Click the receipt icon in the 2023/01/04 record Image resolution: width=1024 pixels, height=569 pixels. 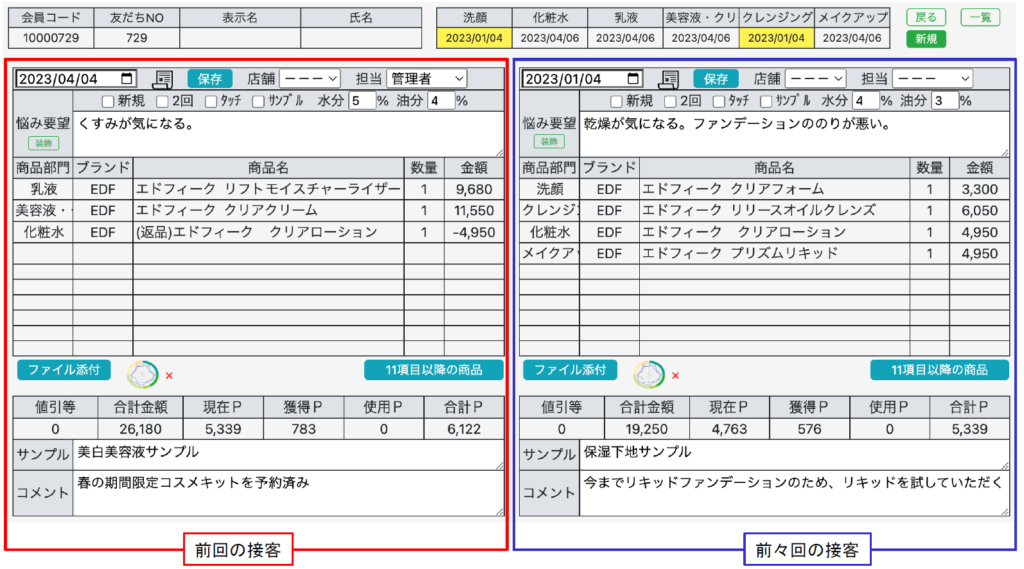click(669, 79)
